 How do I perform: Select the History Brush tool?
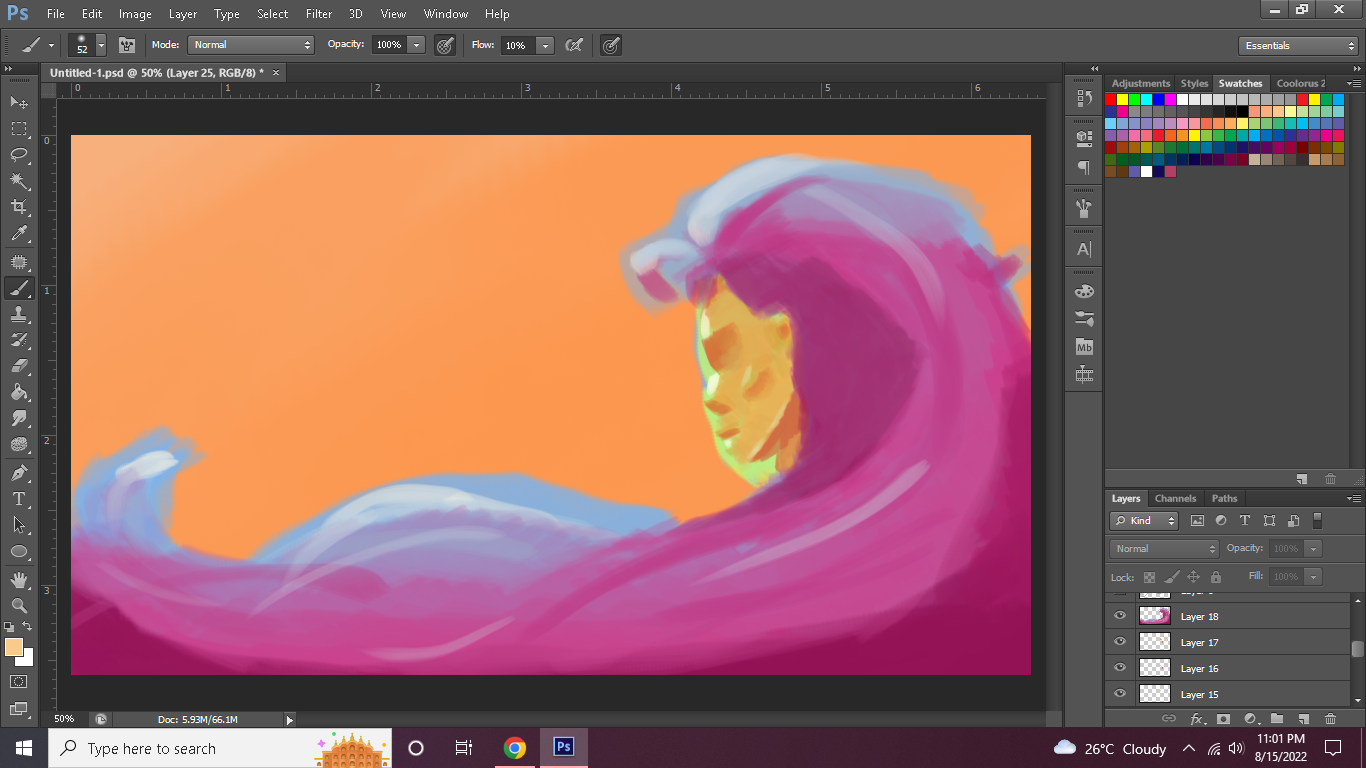(19, 340)
